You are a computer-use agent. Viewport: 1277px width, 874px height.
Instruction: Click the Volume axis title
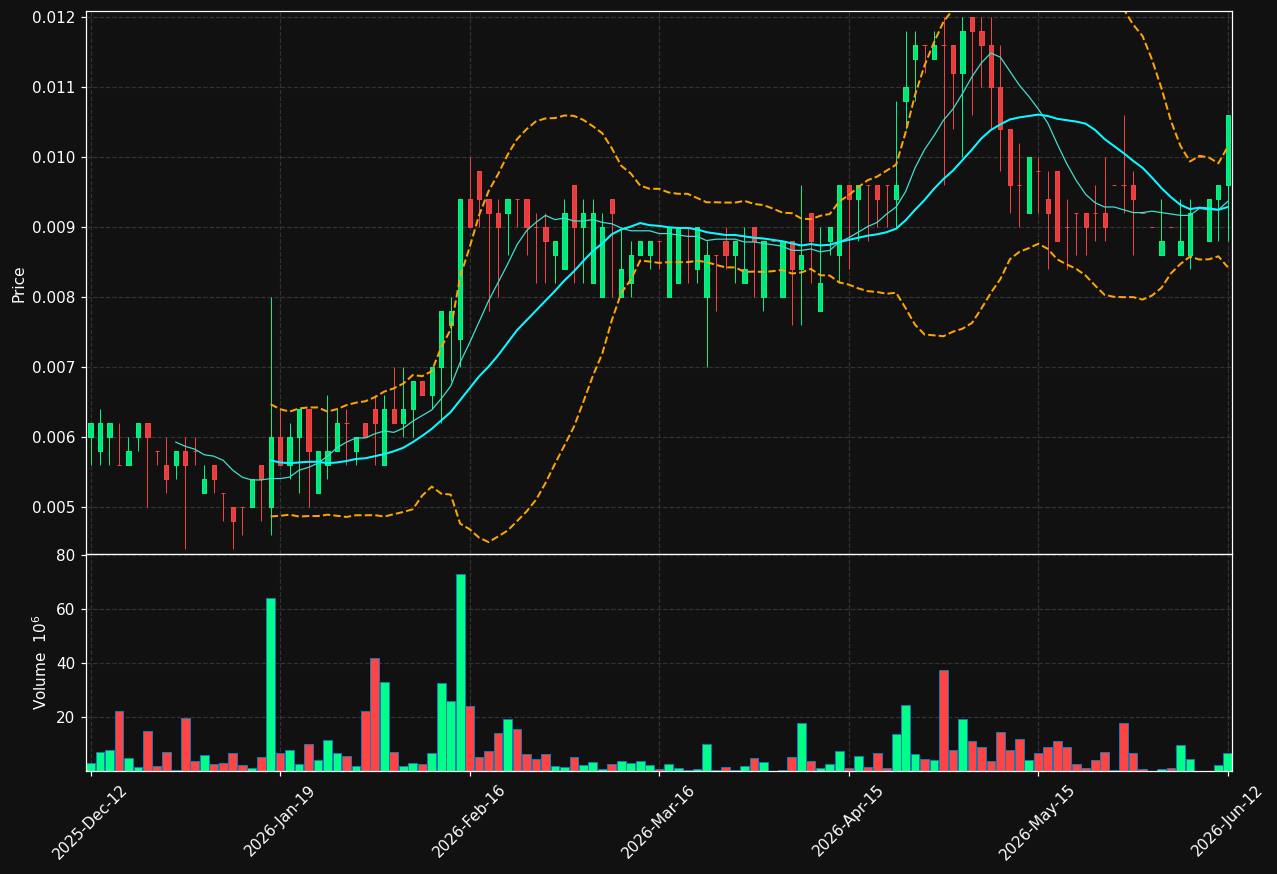40,662
